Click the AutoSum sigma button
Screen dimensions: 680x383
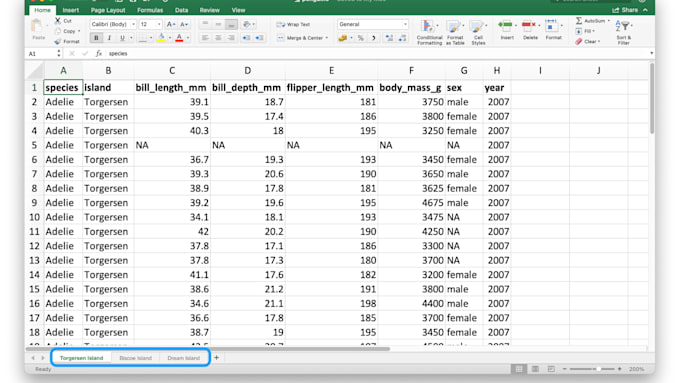pos(592,21)
